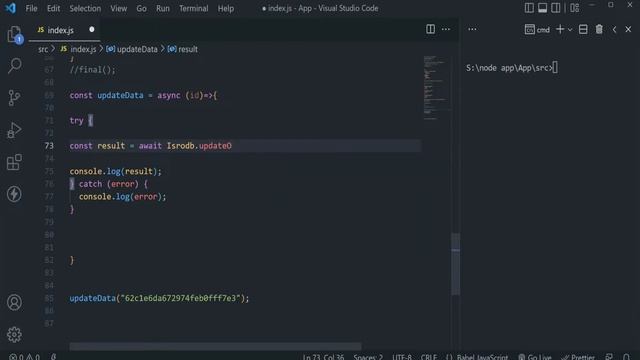The width and height of the screenshot is (640, 360).
Task: Open the src breadcrumb dropdown
Action: coord(43,49)
